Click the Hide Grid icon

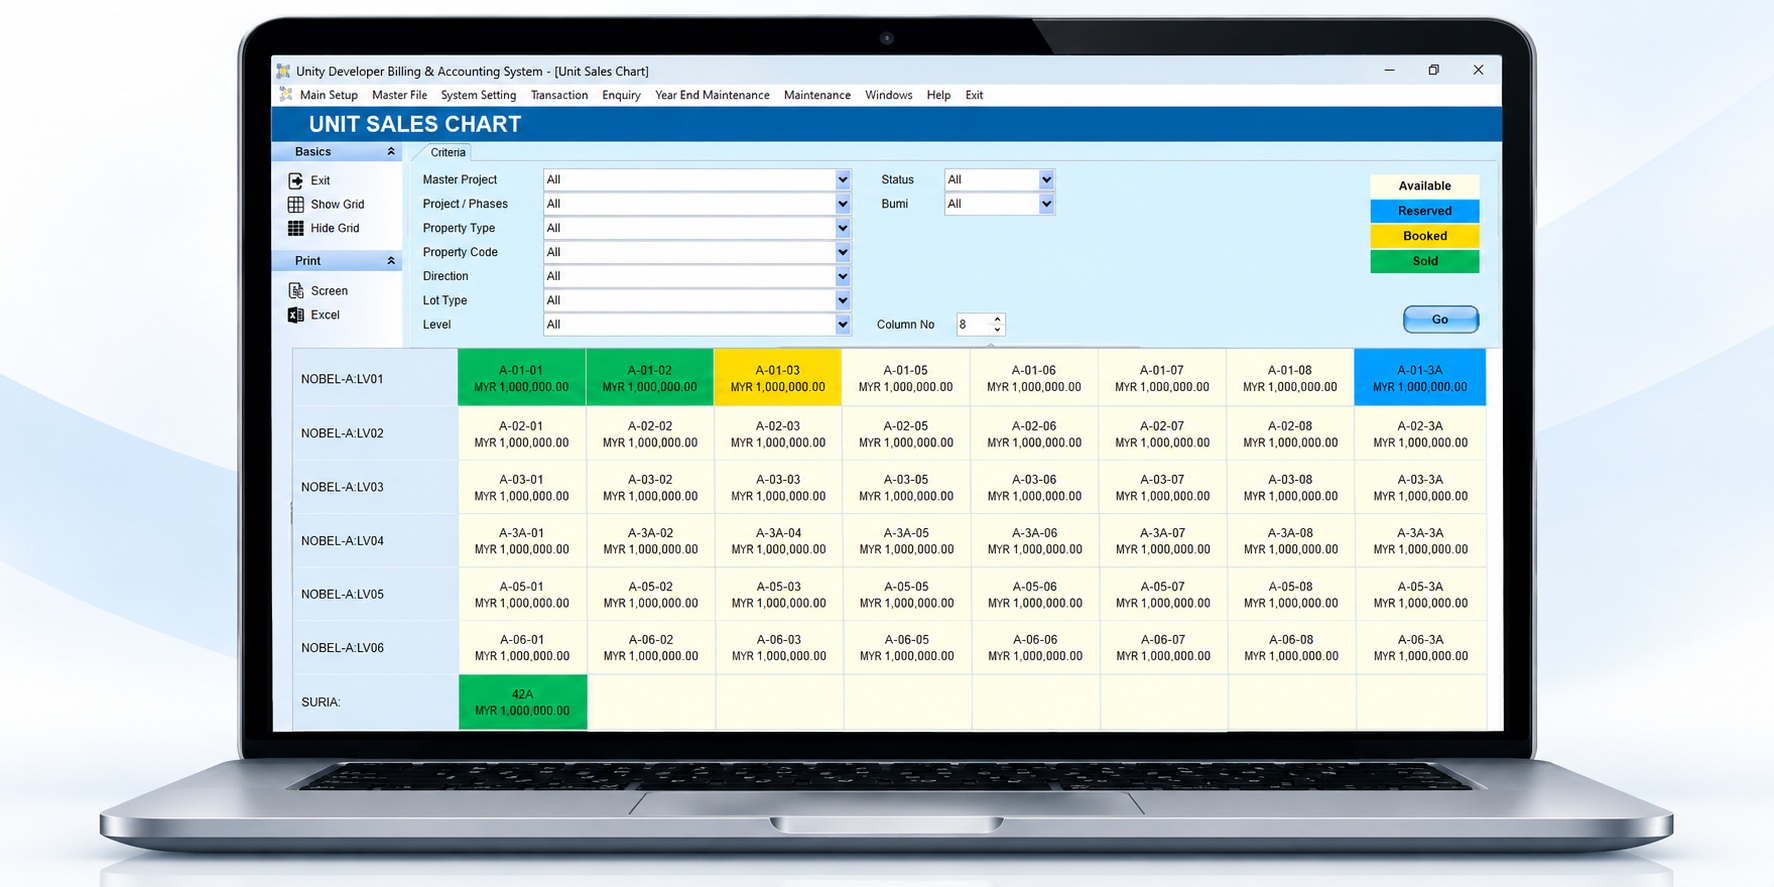(296, 228)
